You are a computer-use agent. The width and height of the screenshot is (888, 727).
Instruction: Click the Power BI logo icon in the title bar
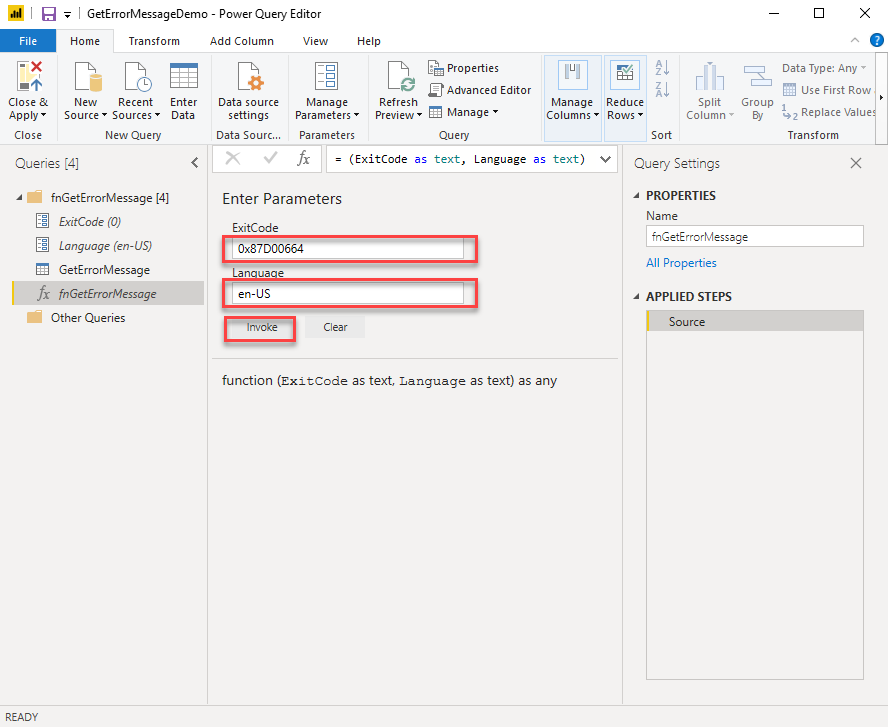tap(16, 14)
